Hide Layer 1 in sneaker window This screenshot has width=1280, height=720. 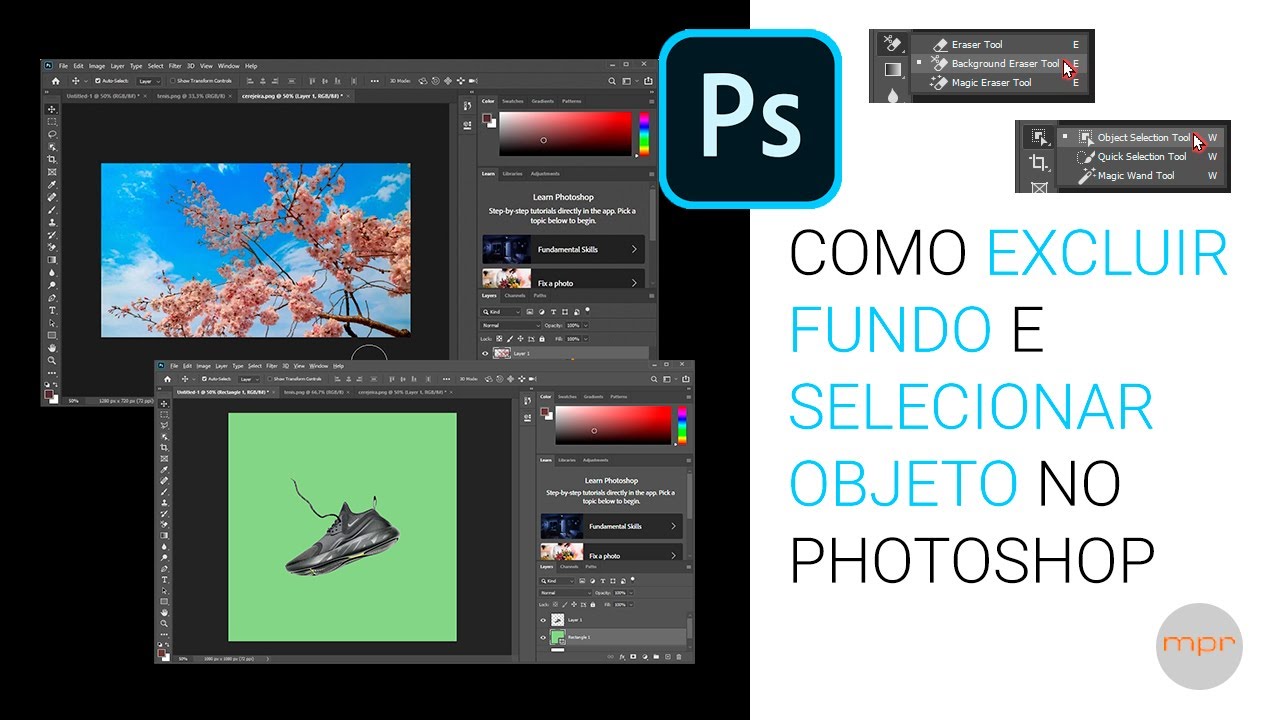[x=543, y=620]
